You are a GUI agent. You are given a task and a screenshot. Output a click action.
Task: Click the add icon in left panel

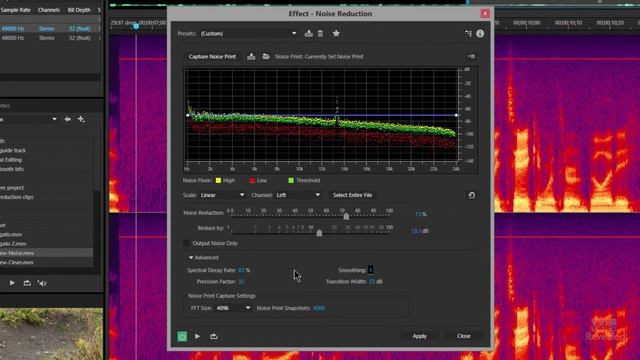pos(81,119)
